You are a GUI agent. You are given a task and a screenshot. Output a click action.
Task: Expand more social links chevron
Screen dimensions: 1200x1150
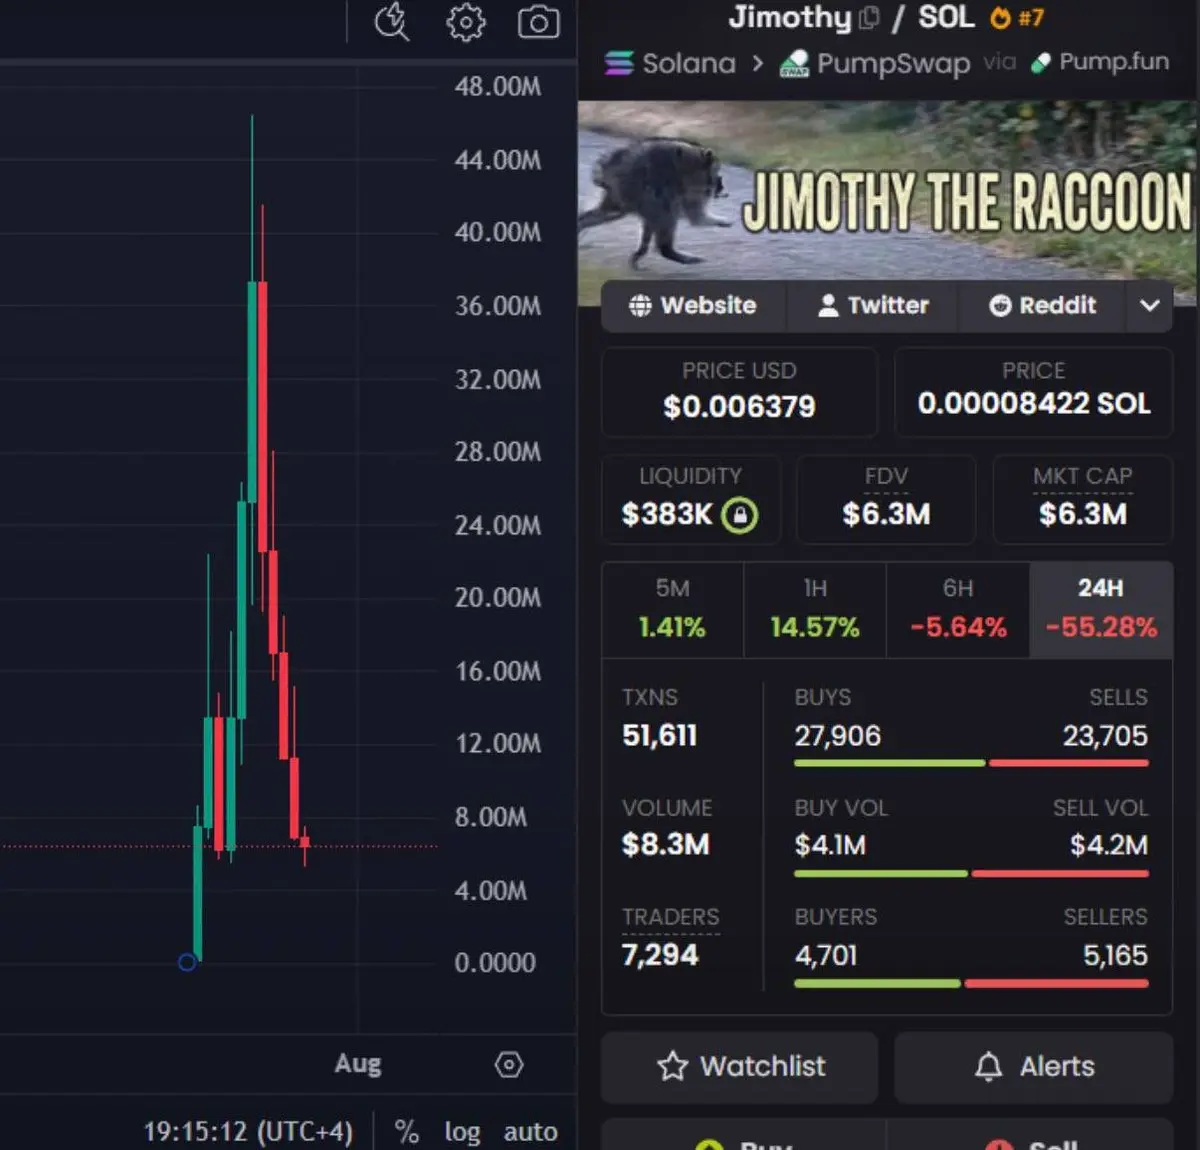pyautogui.click(x=1150, y=305)
